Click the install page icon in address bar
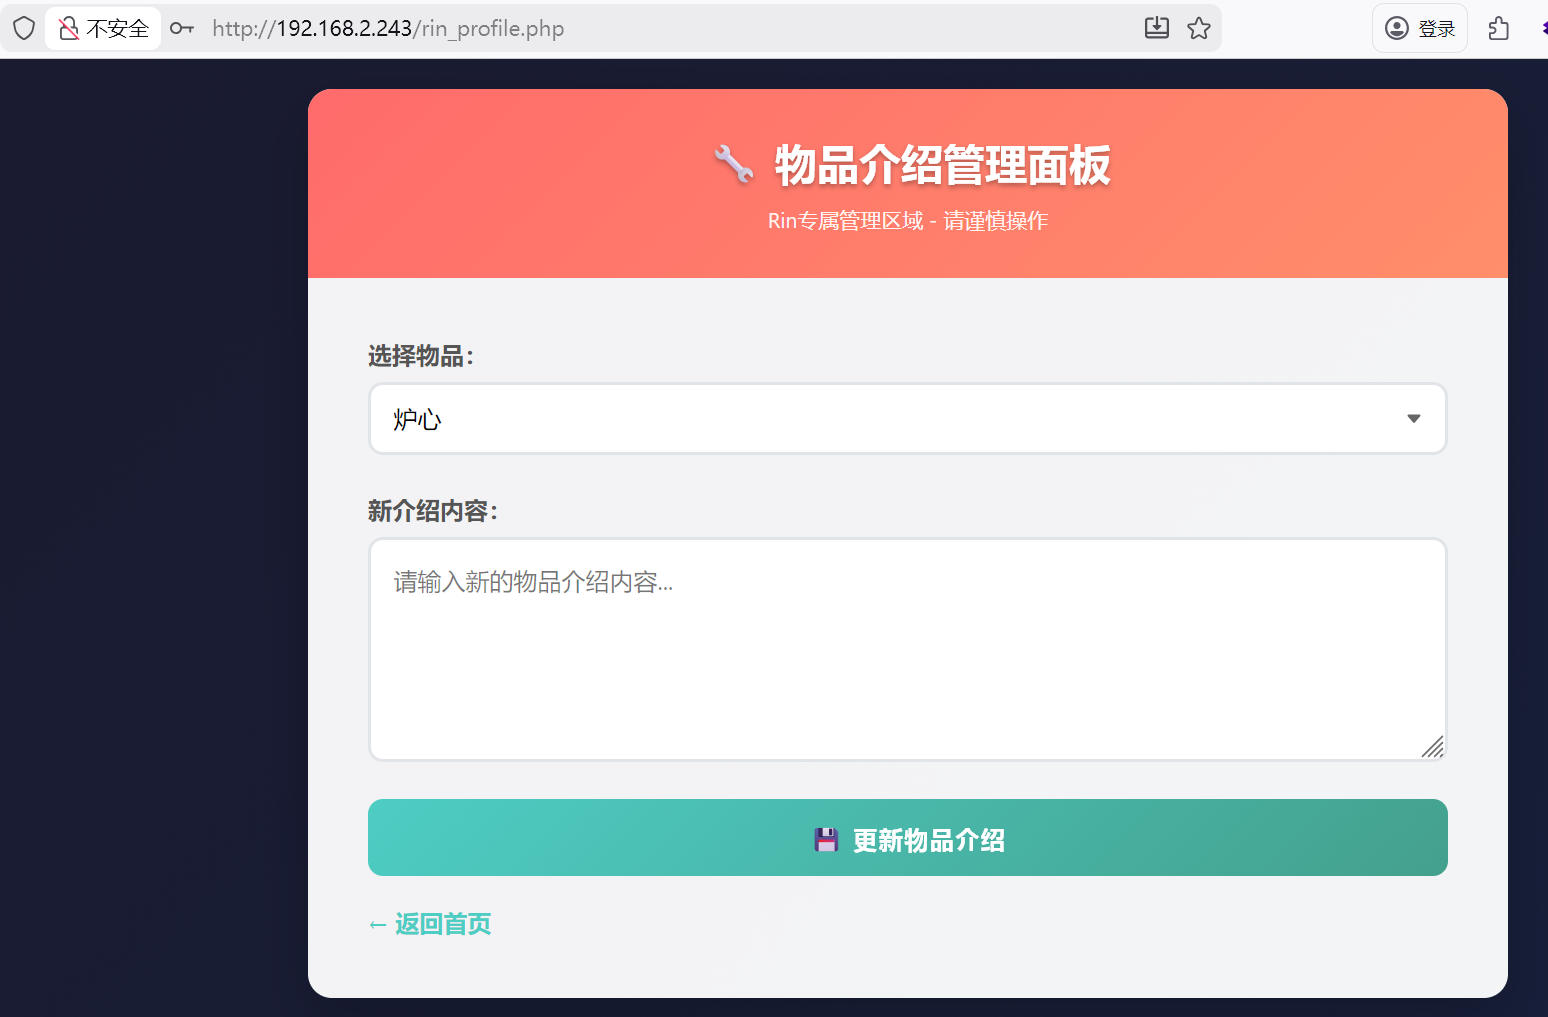 click(x=1156, y=28)
